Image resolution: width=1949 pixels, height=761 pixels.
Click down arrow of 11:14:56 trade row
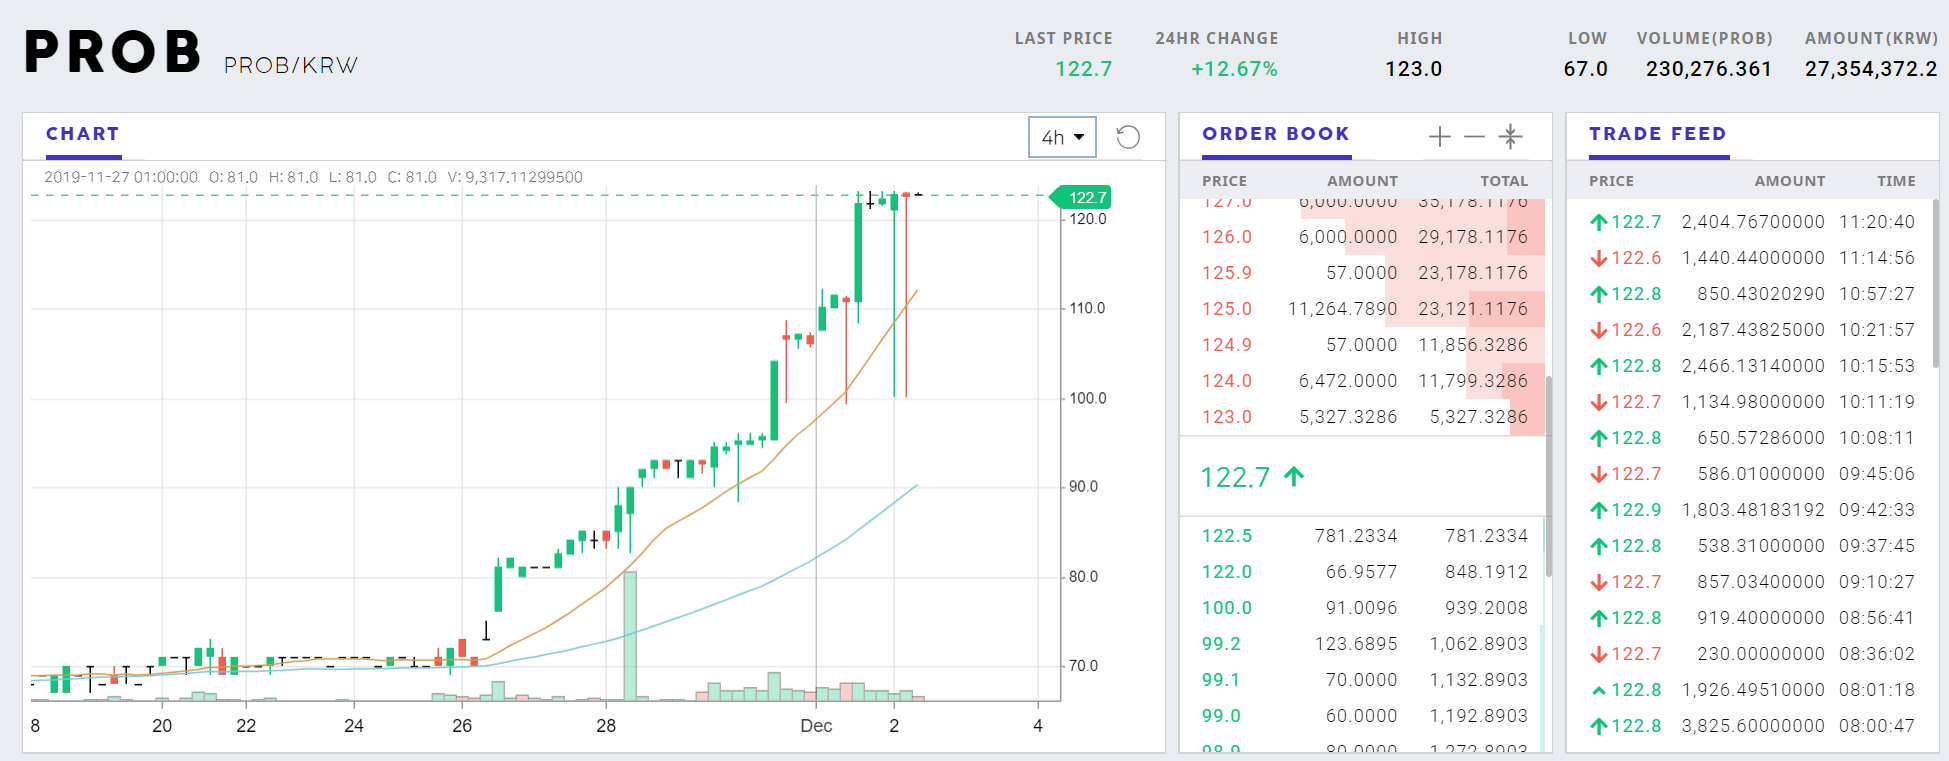click(x=1598, y=258)
